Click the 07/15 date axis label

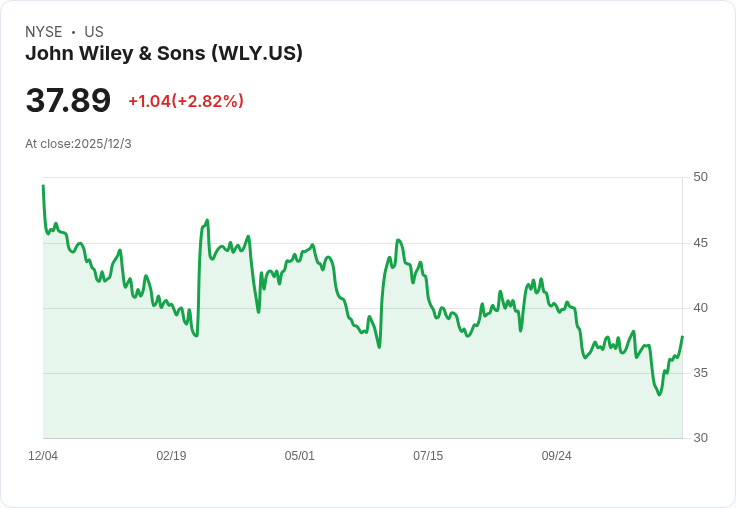(x=428, y=456)
